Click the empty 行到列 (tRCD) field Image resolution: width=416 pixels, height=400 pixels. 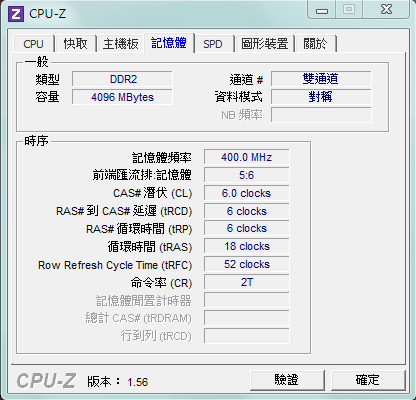[x=247, y=336]
